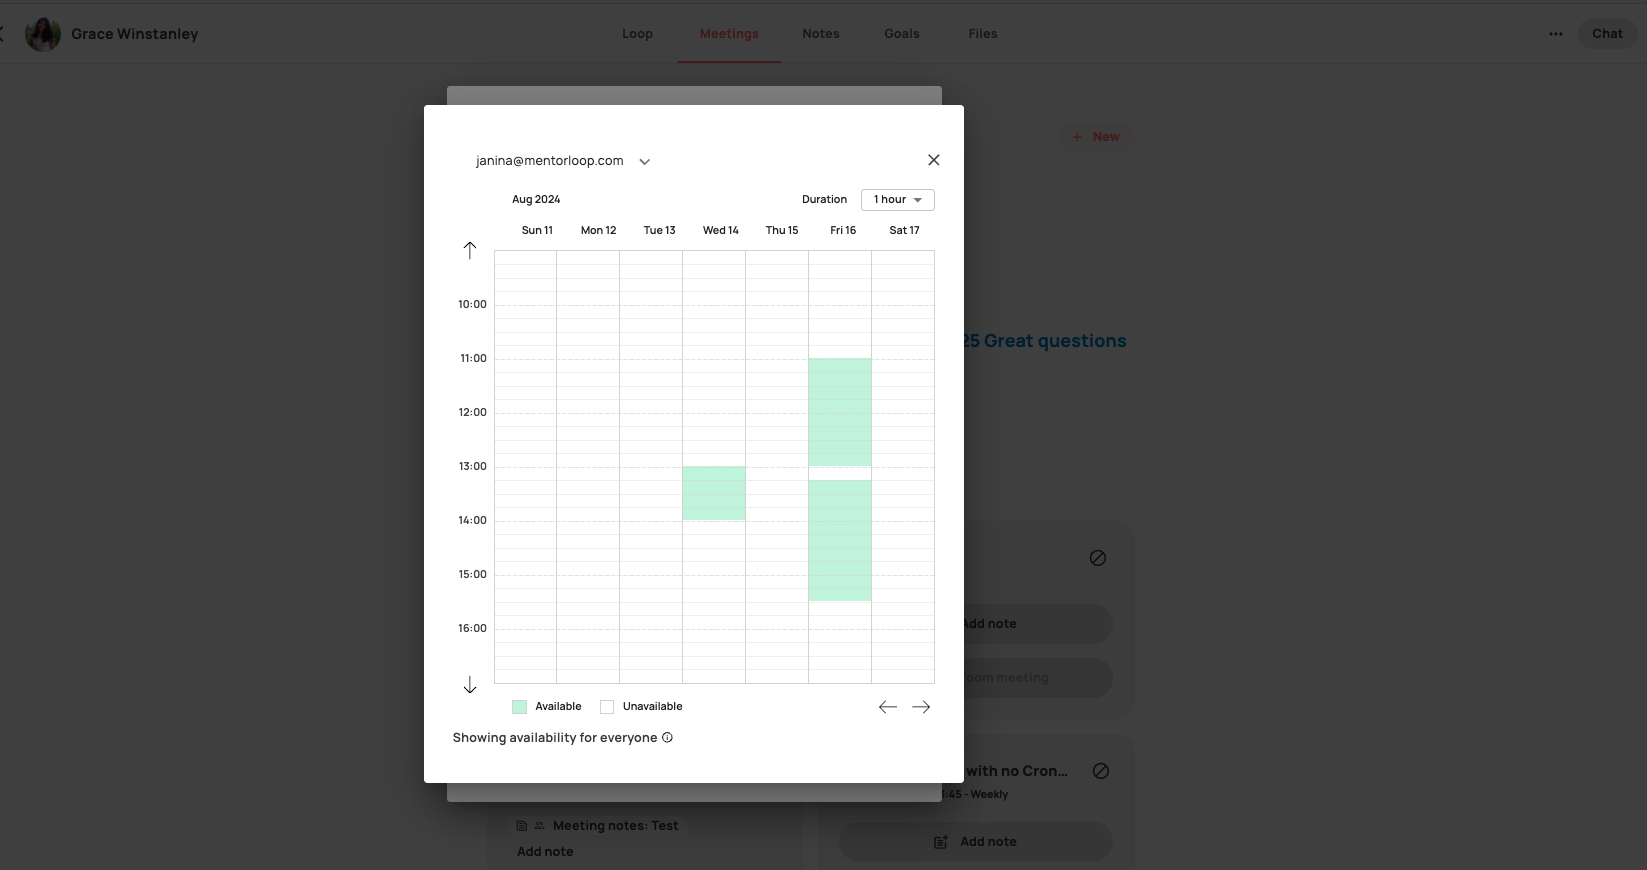Screen dimensions: 1647x870
Task: Open the Notes tab
Action: (820, 34)
